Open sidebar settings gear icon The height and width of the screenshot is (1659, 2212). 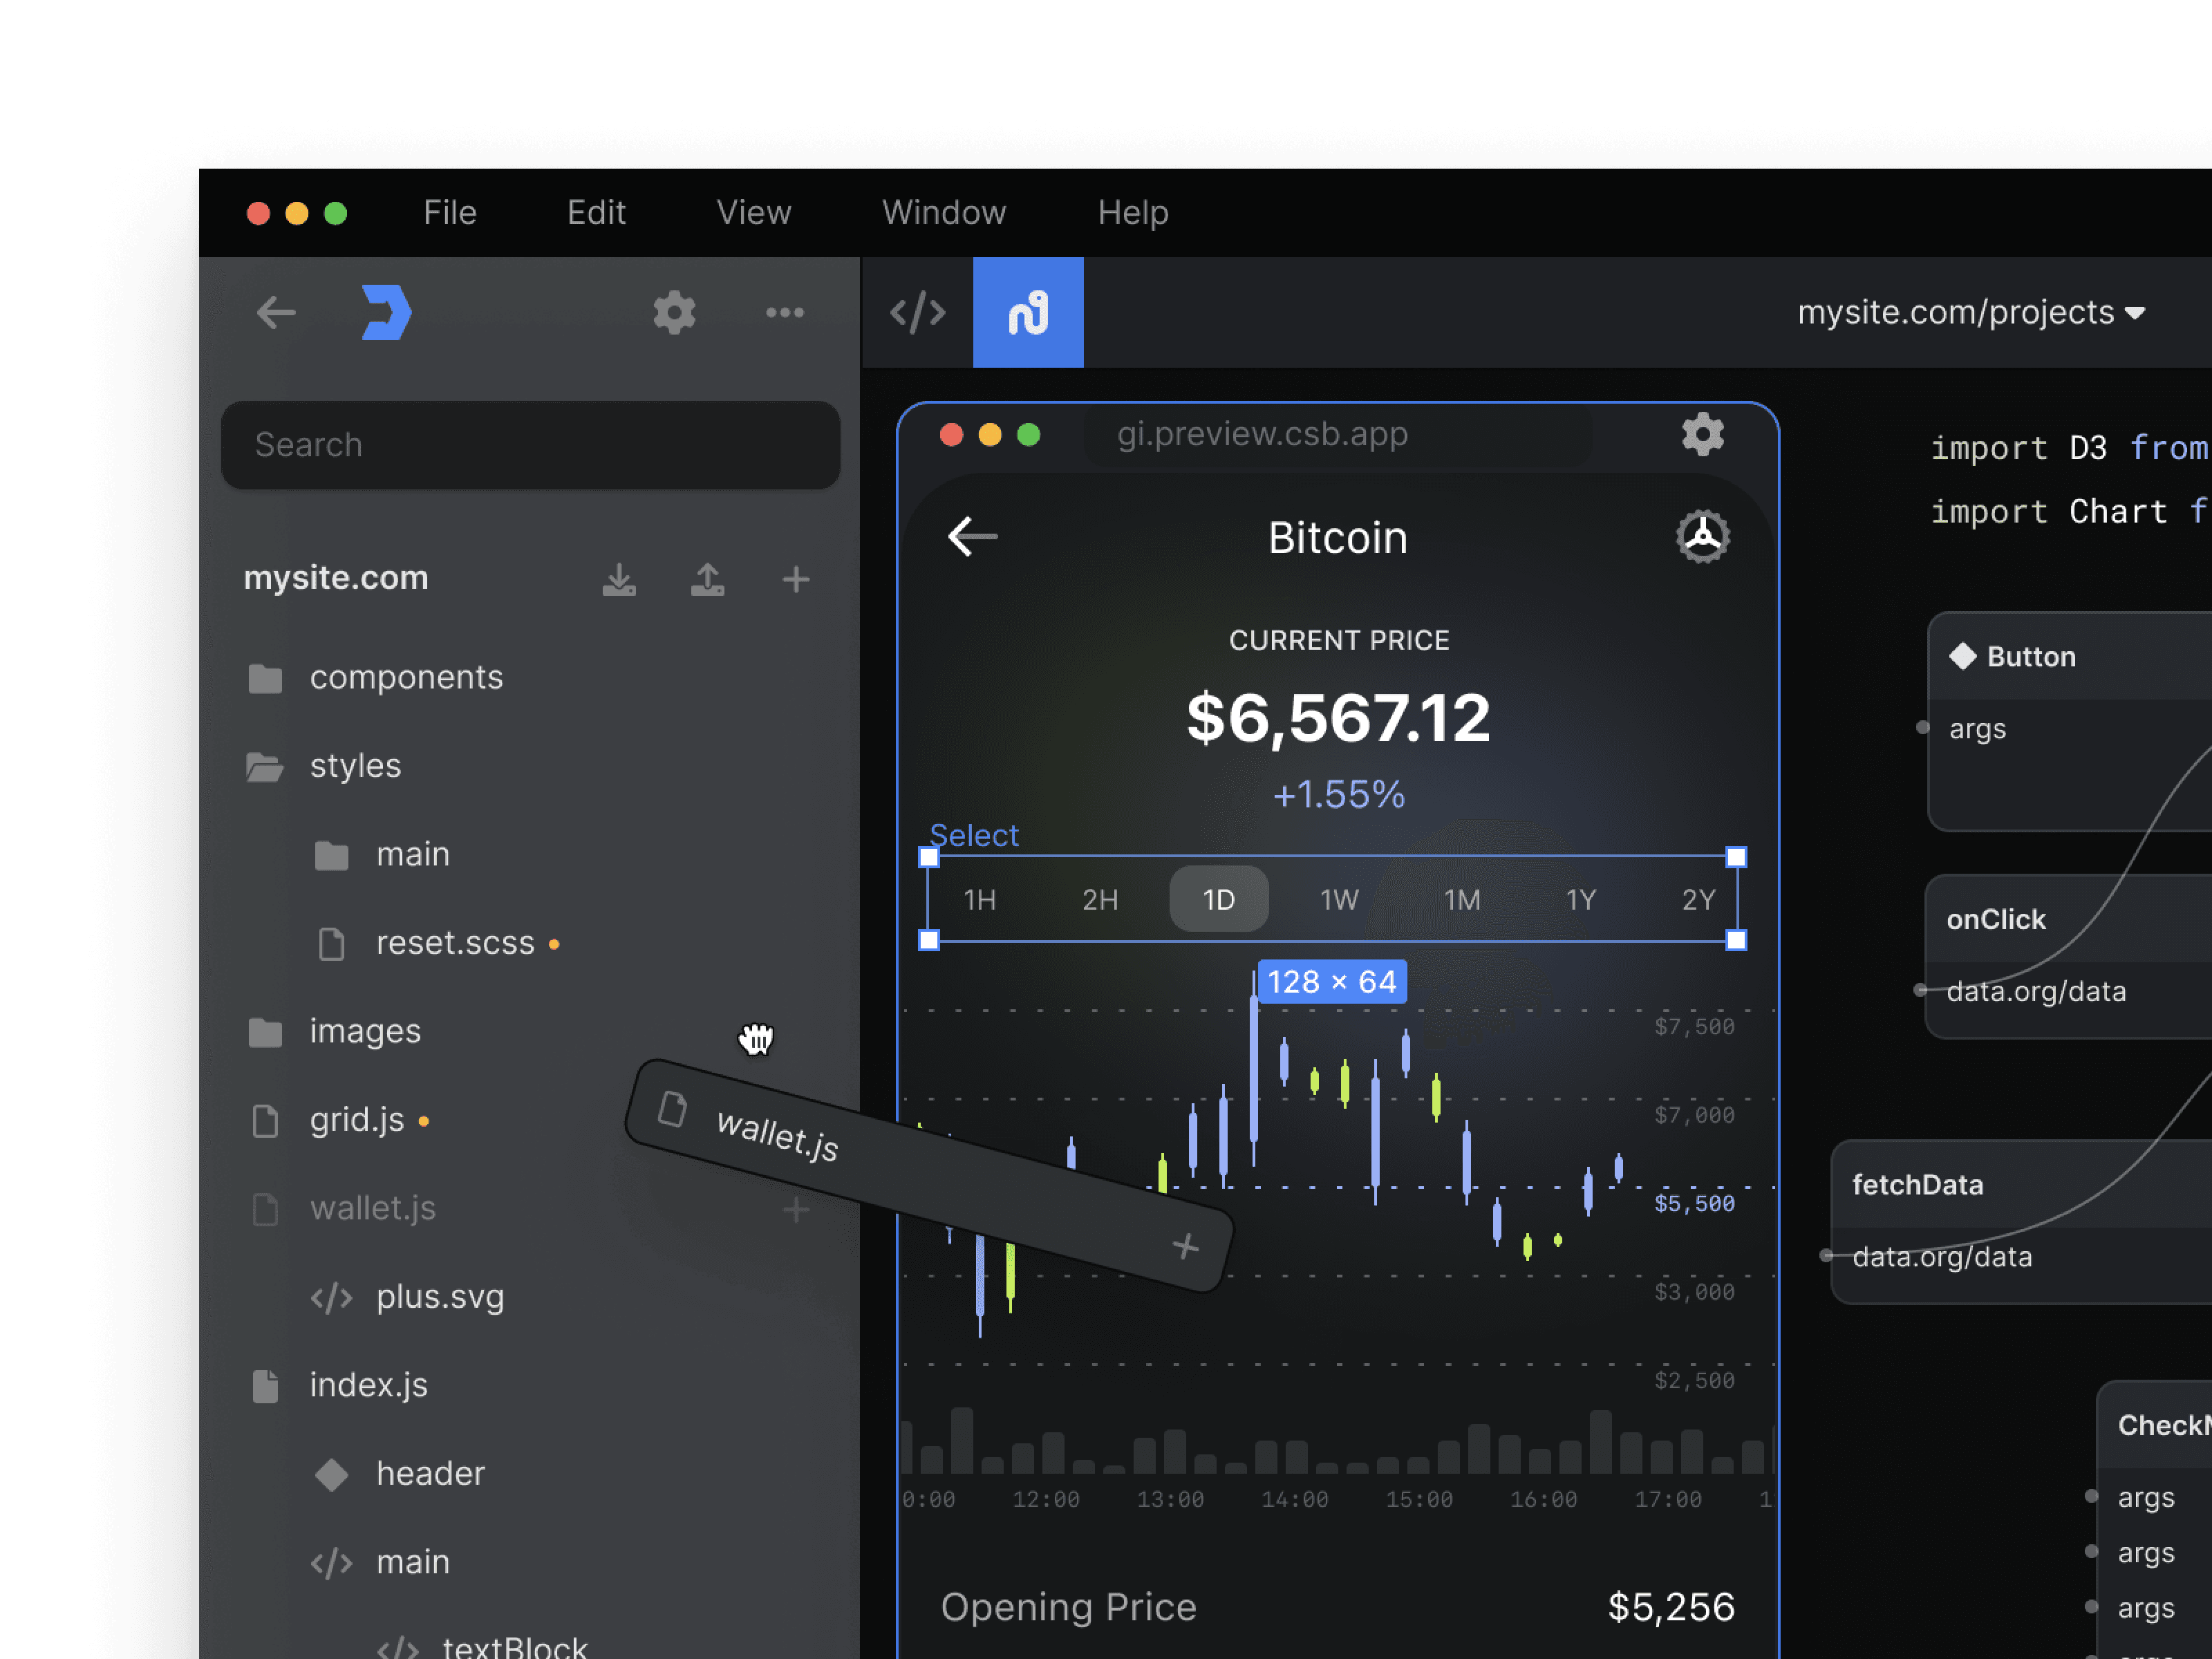click(x=674, y=313)
